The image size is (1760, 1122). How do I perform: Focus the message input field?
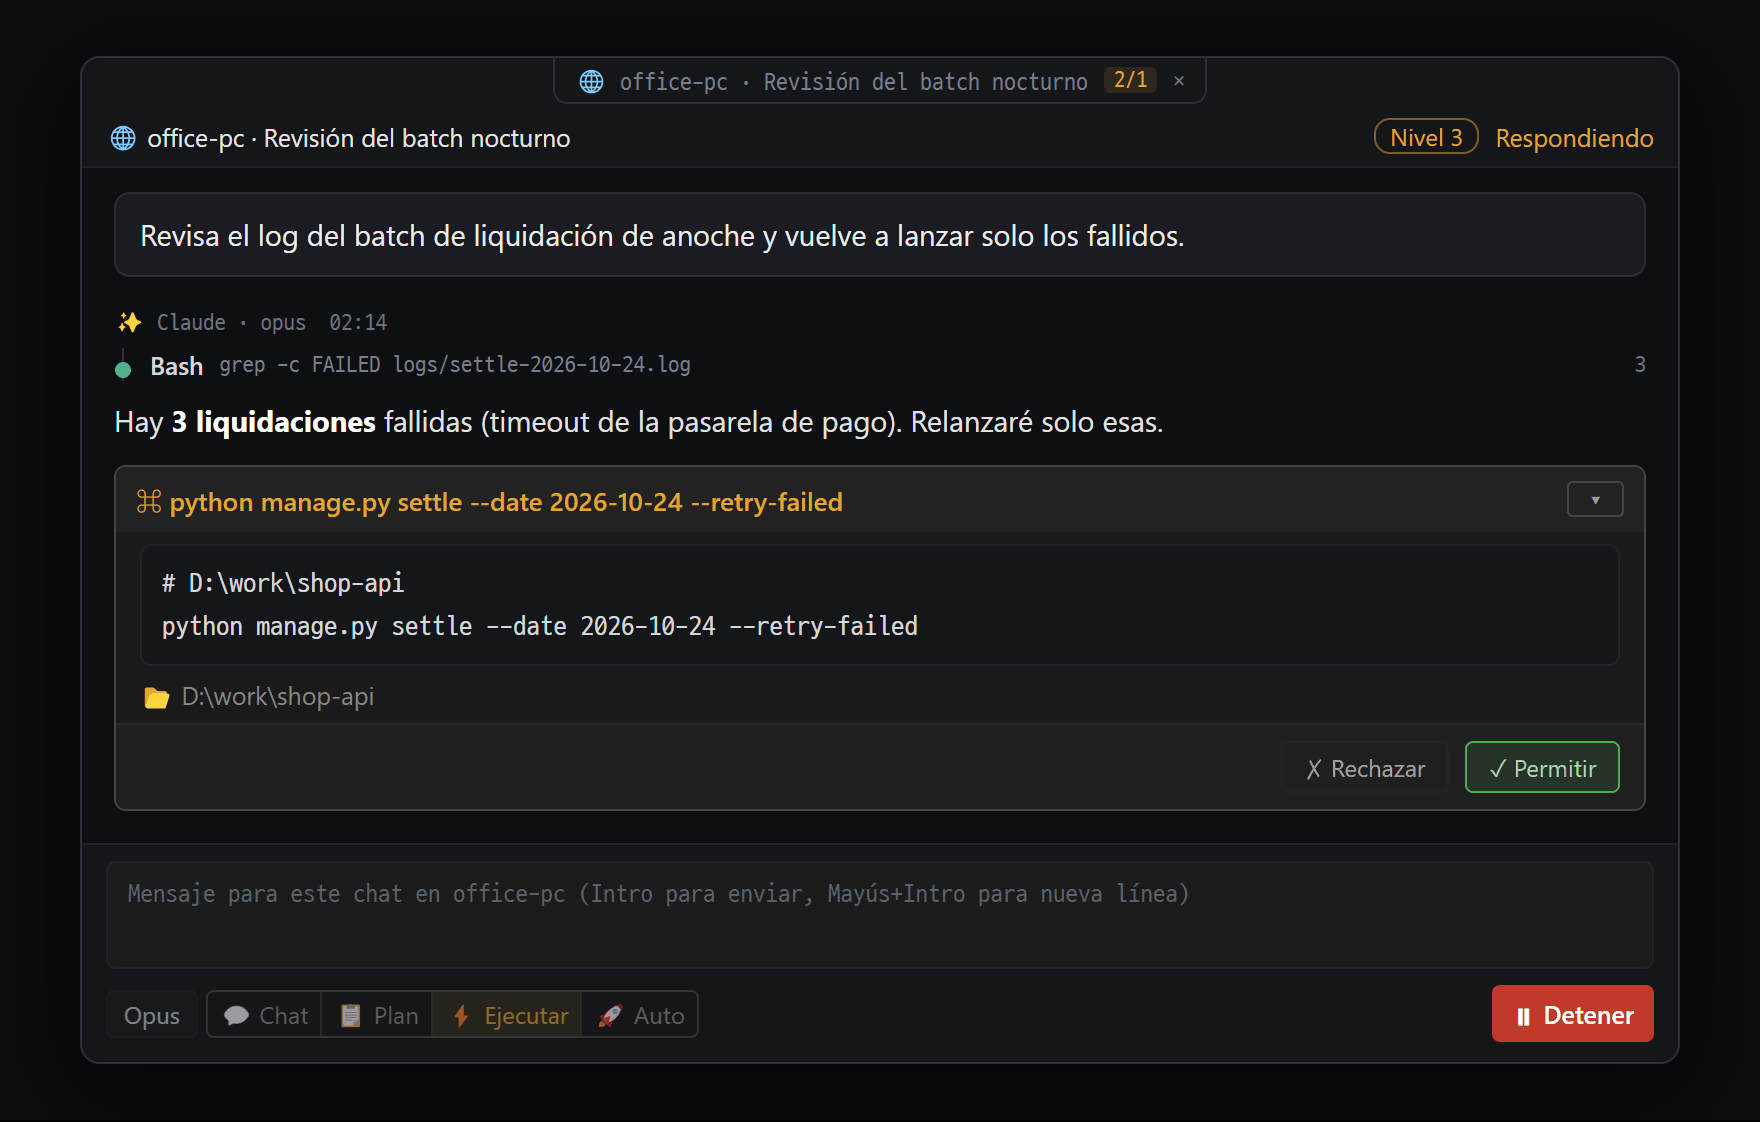point(880,915)
